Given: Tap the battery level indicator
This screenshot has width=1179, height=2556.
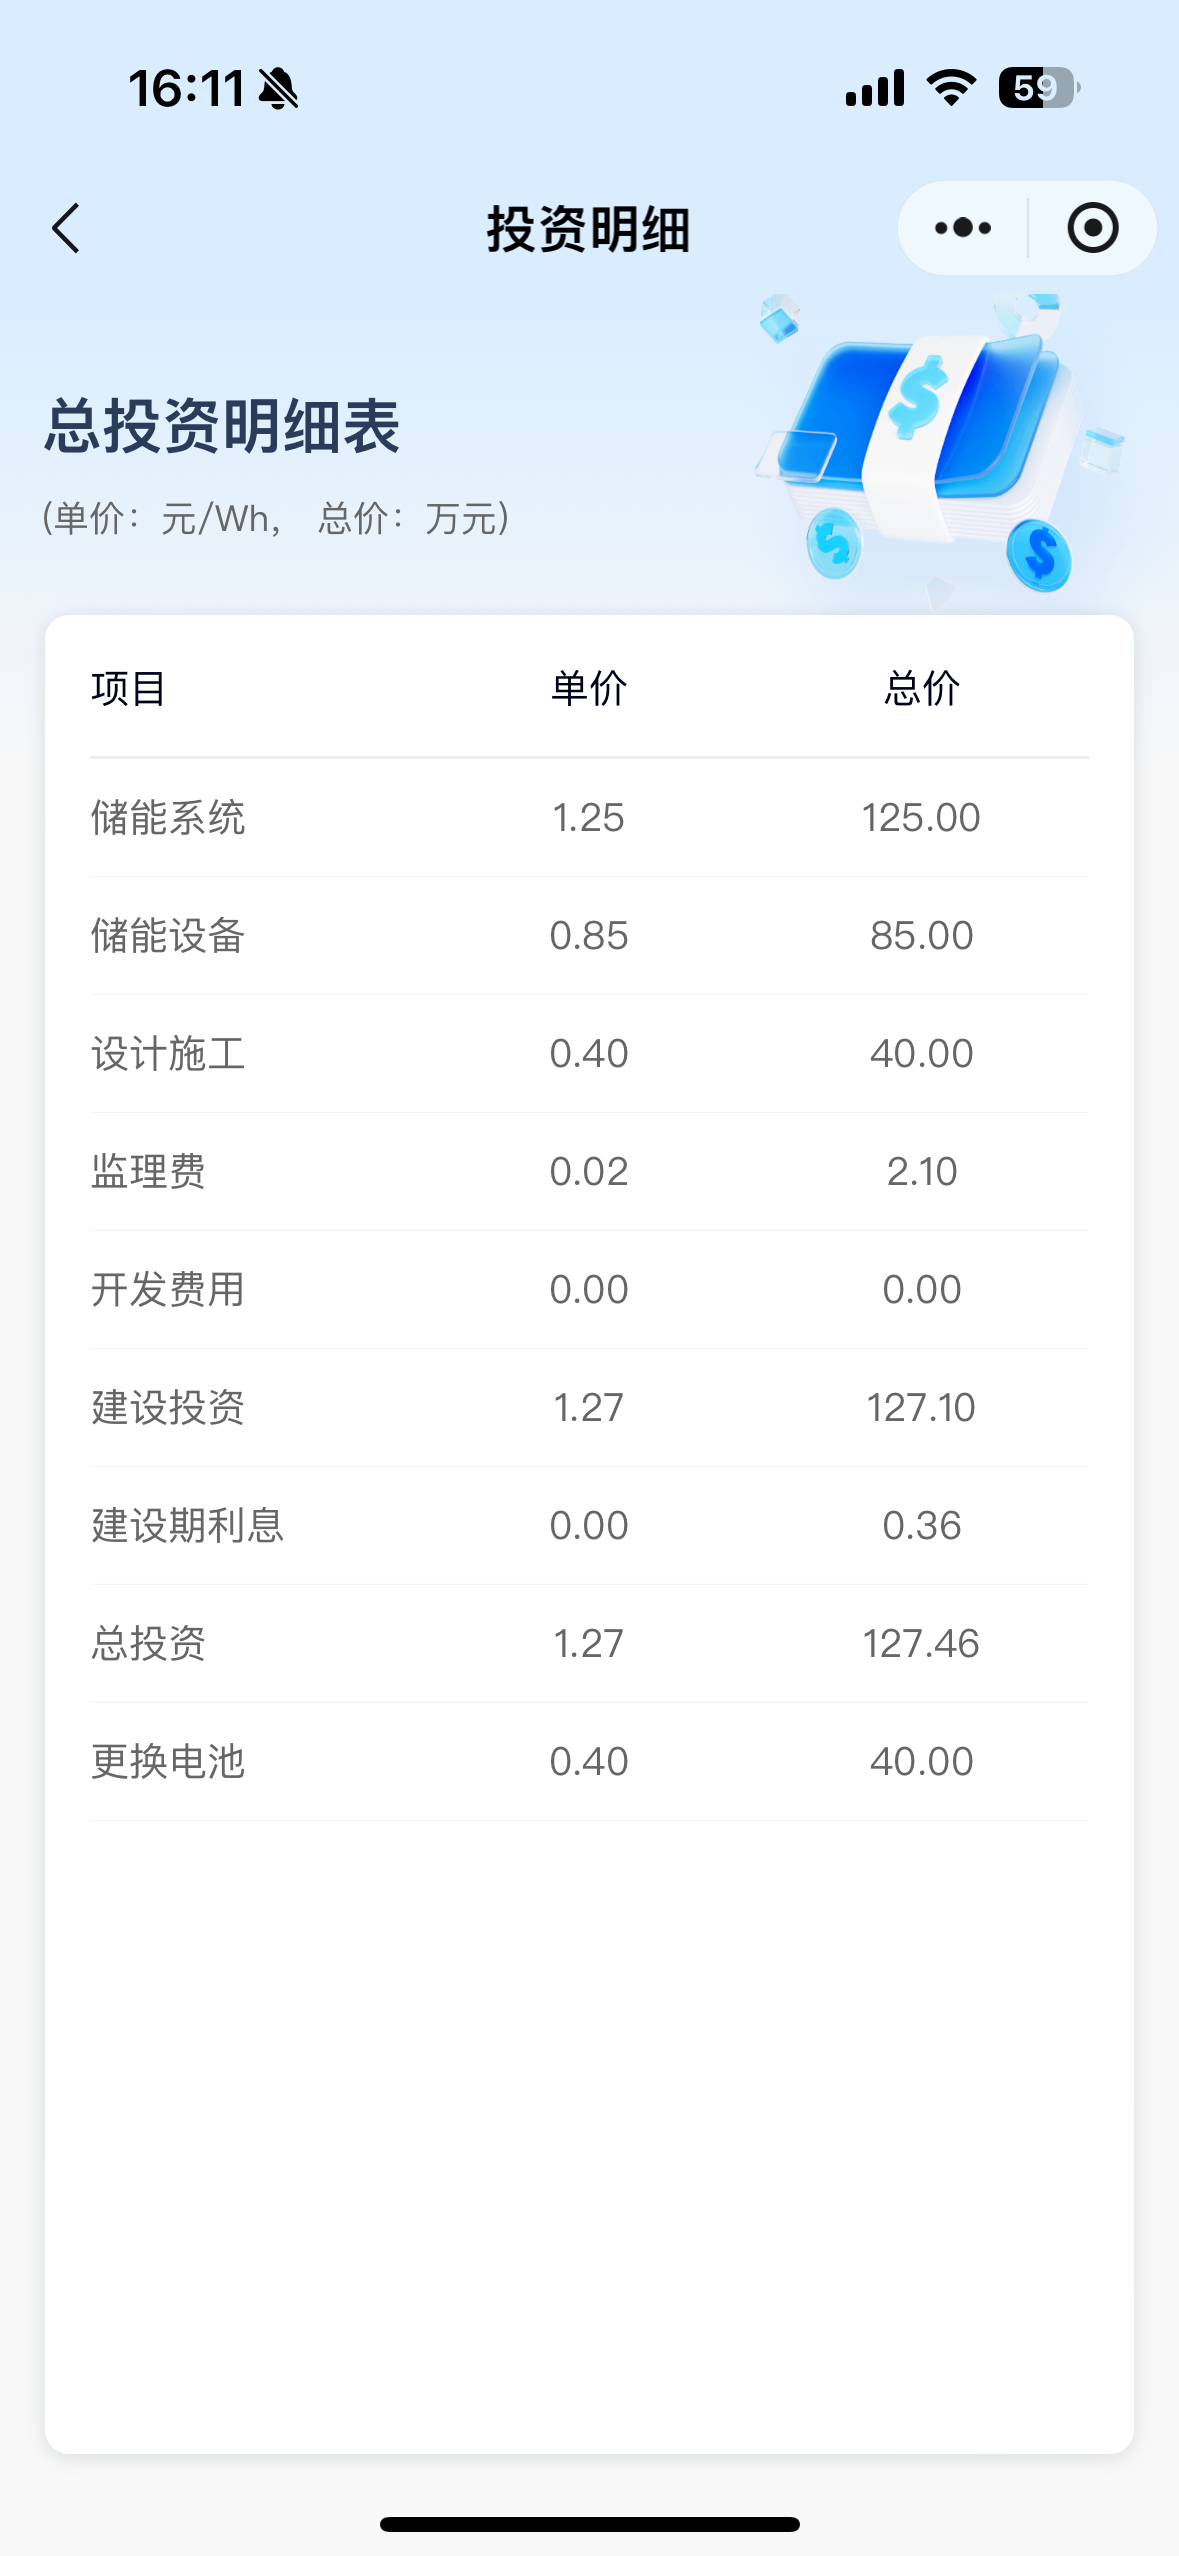Looking at the screenshot, I should pos(1038,88).
